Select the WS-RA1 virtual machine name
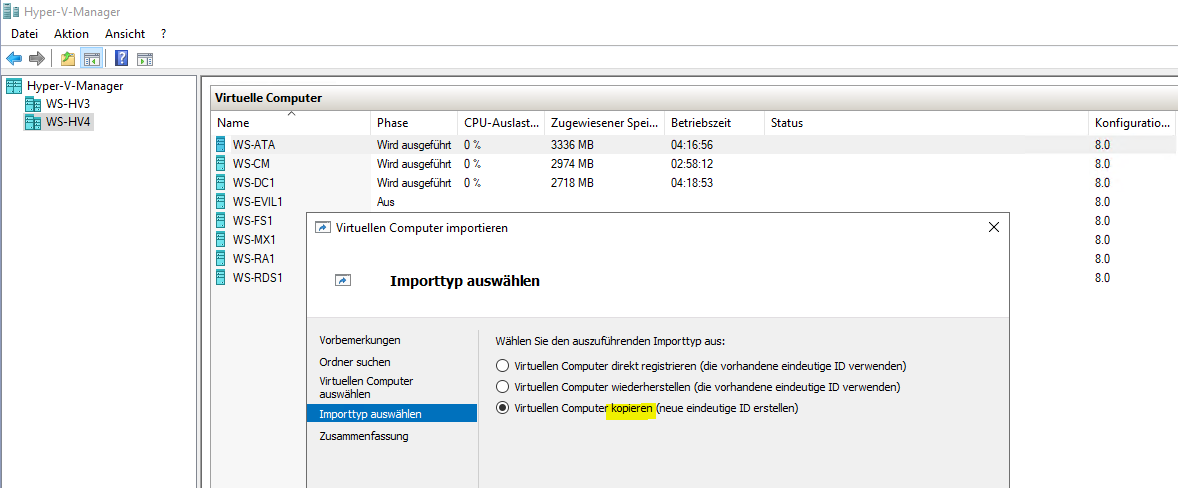1178x488 pixels. (x=253, y=258)
